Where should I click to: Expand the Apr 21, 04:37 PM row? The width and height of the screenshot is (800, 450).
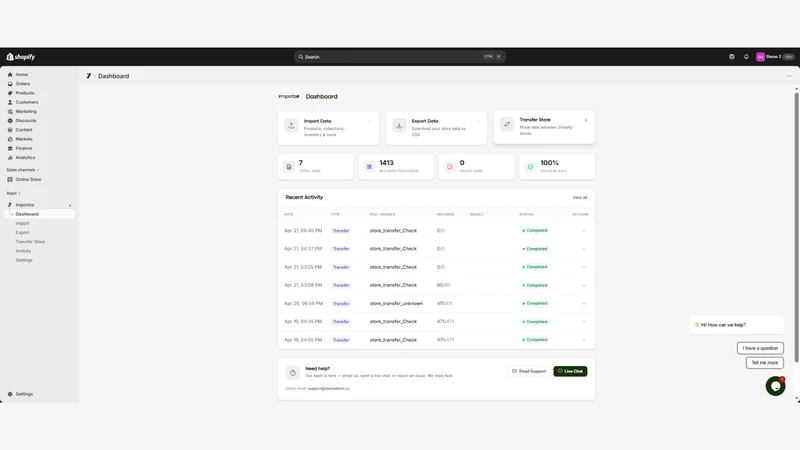coord(584,249)
